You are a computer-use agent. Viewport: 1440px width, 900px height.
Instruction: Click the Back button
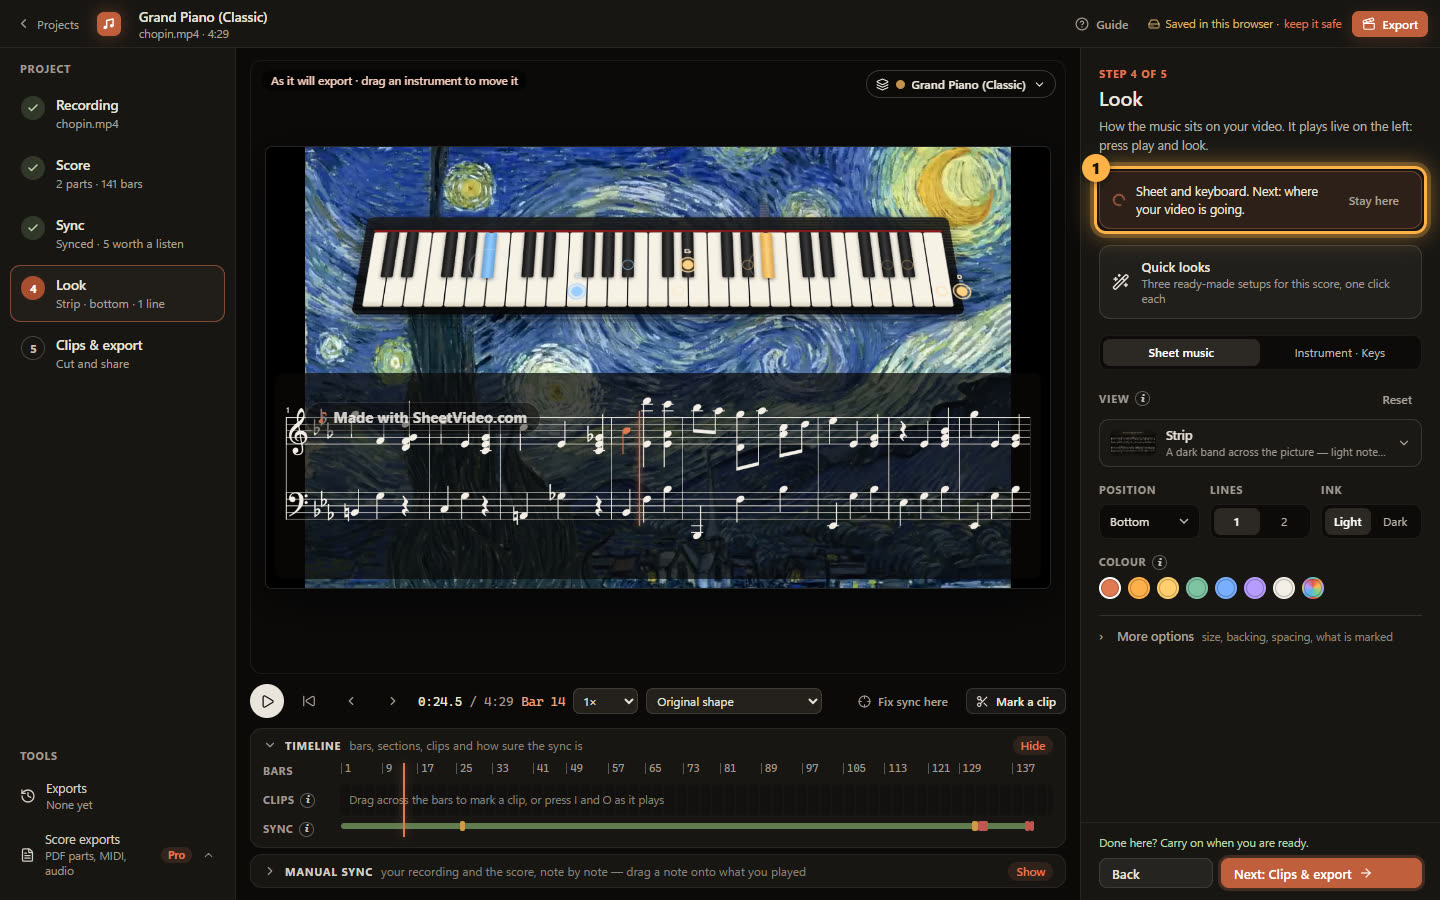tap(1156, 874)
